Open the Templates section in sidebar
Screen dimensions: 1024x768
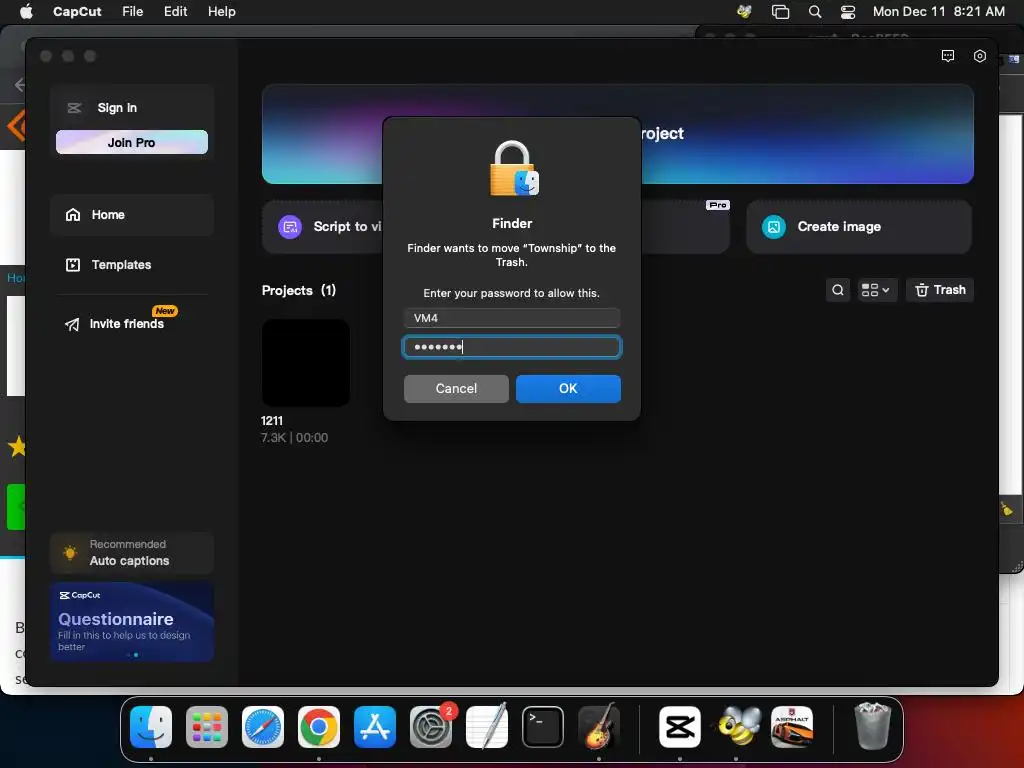(x=132, y=264)
